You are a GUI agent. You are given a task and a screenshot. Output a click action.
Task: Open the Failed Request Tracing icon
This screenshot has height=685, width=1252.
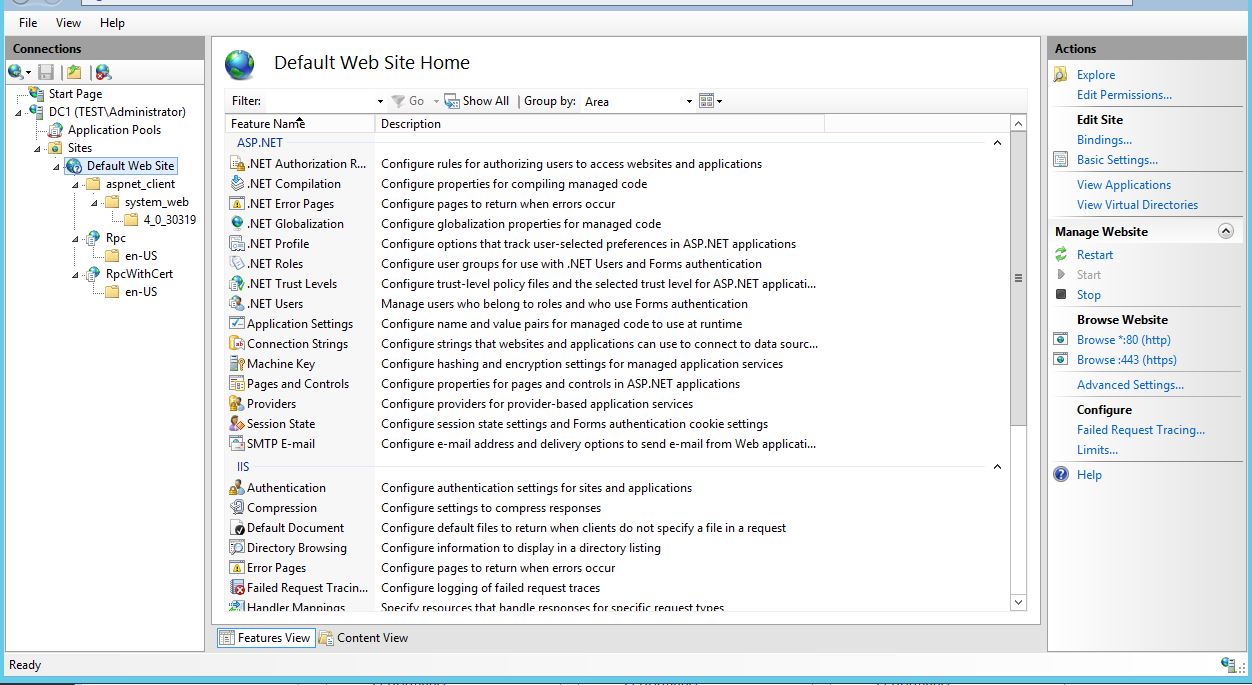237,588
